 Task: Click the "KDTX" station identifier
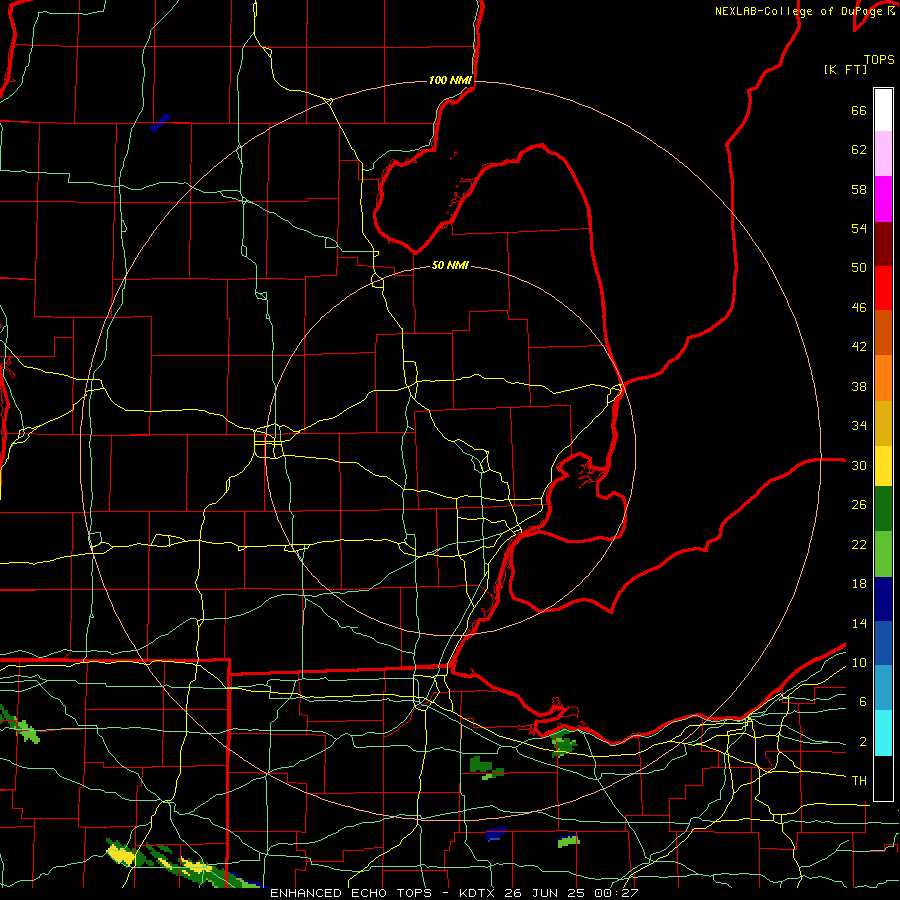click(476, 893)
